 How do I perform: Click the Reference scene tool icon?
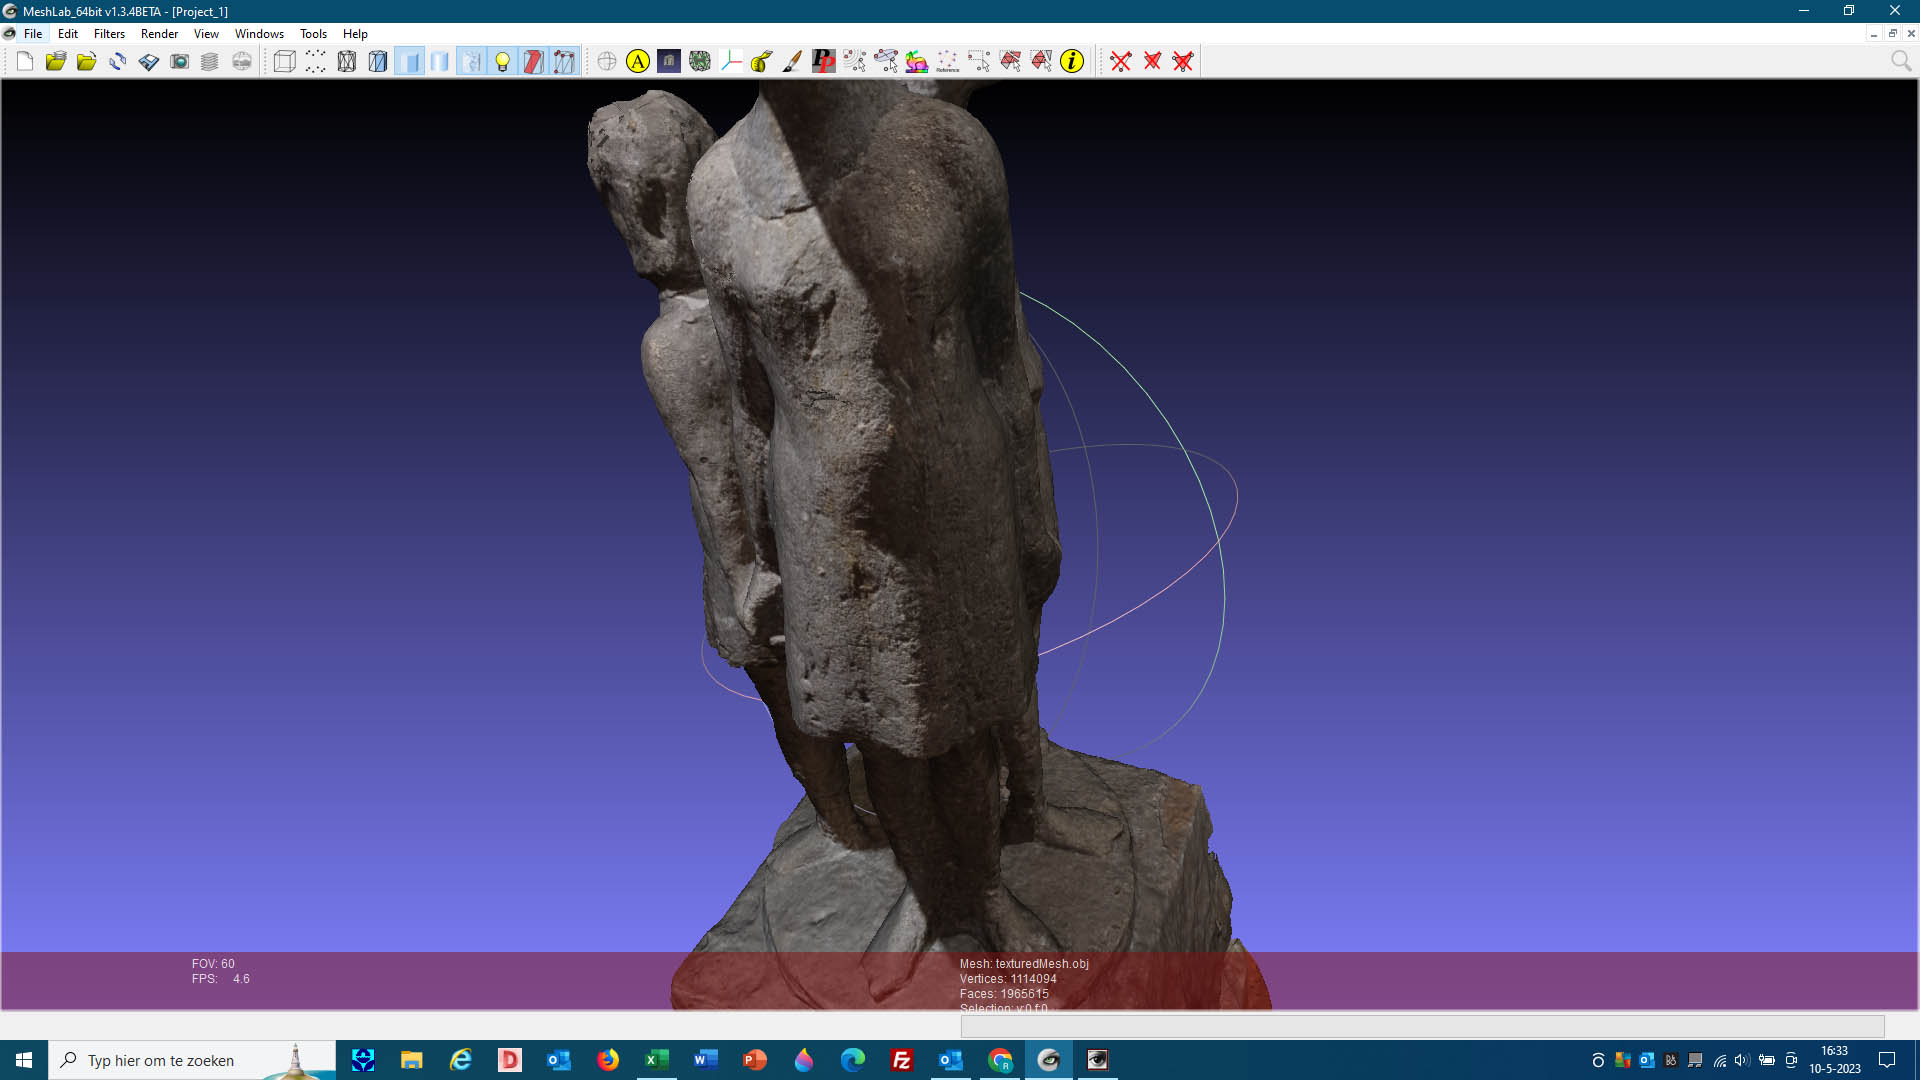coord(948,62)
